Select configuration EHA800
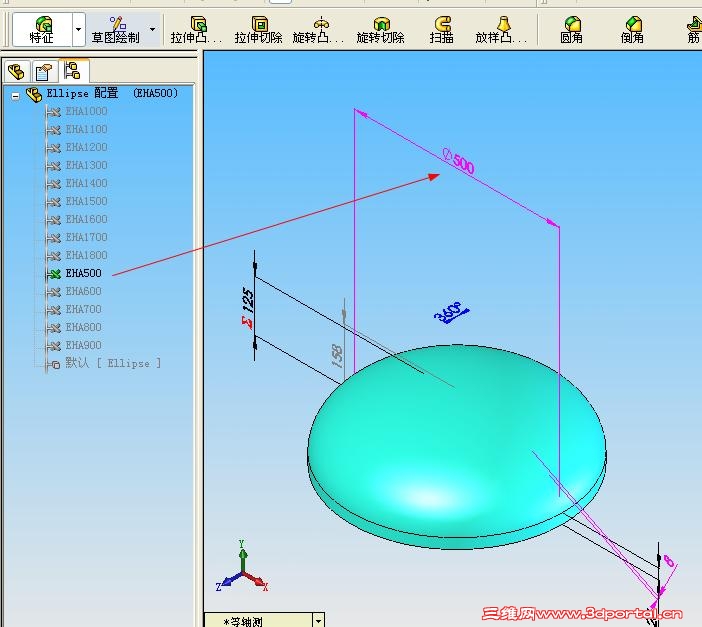This screenshot has width=702, height=627. [x=83, y=327]
